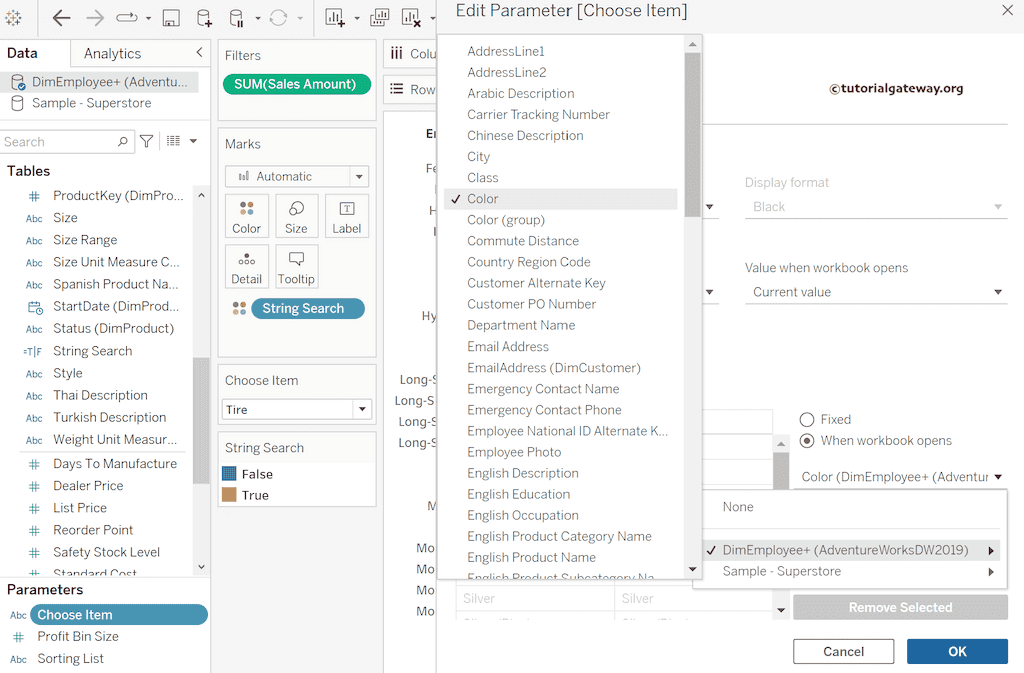
Task: Switch to the Data tab
Action: (x=22, y=53)
